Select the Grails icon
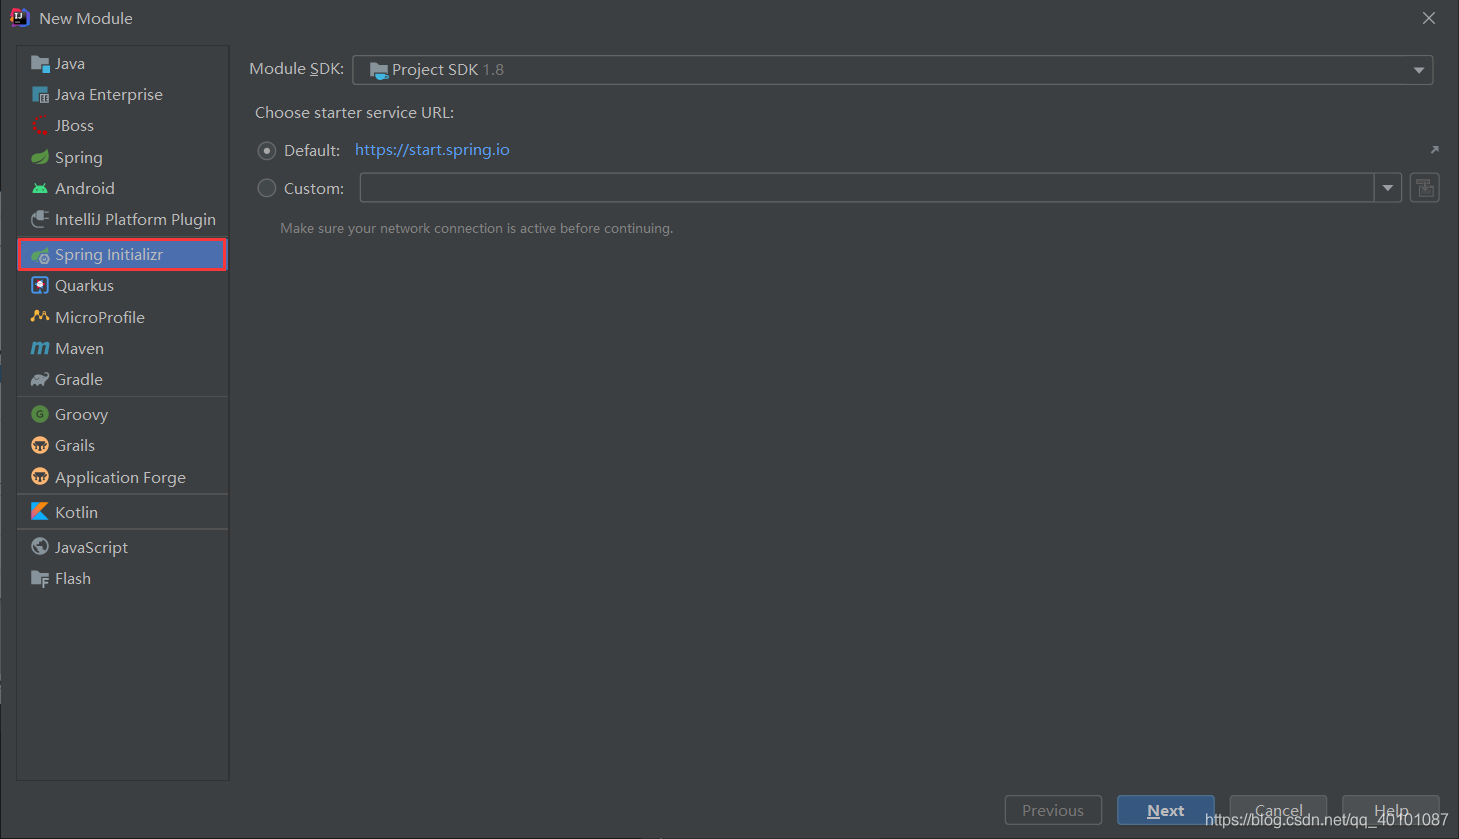The image size is (1459, 839). [40, 445]
